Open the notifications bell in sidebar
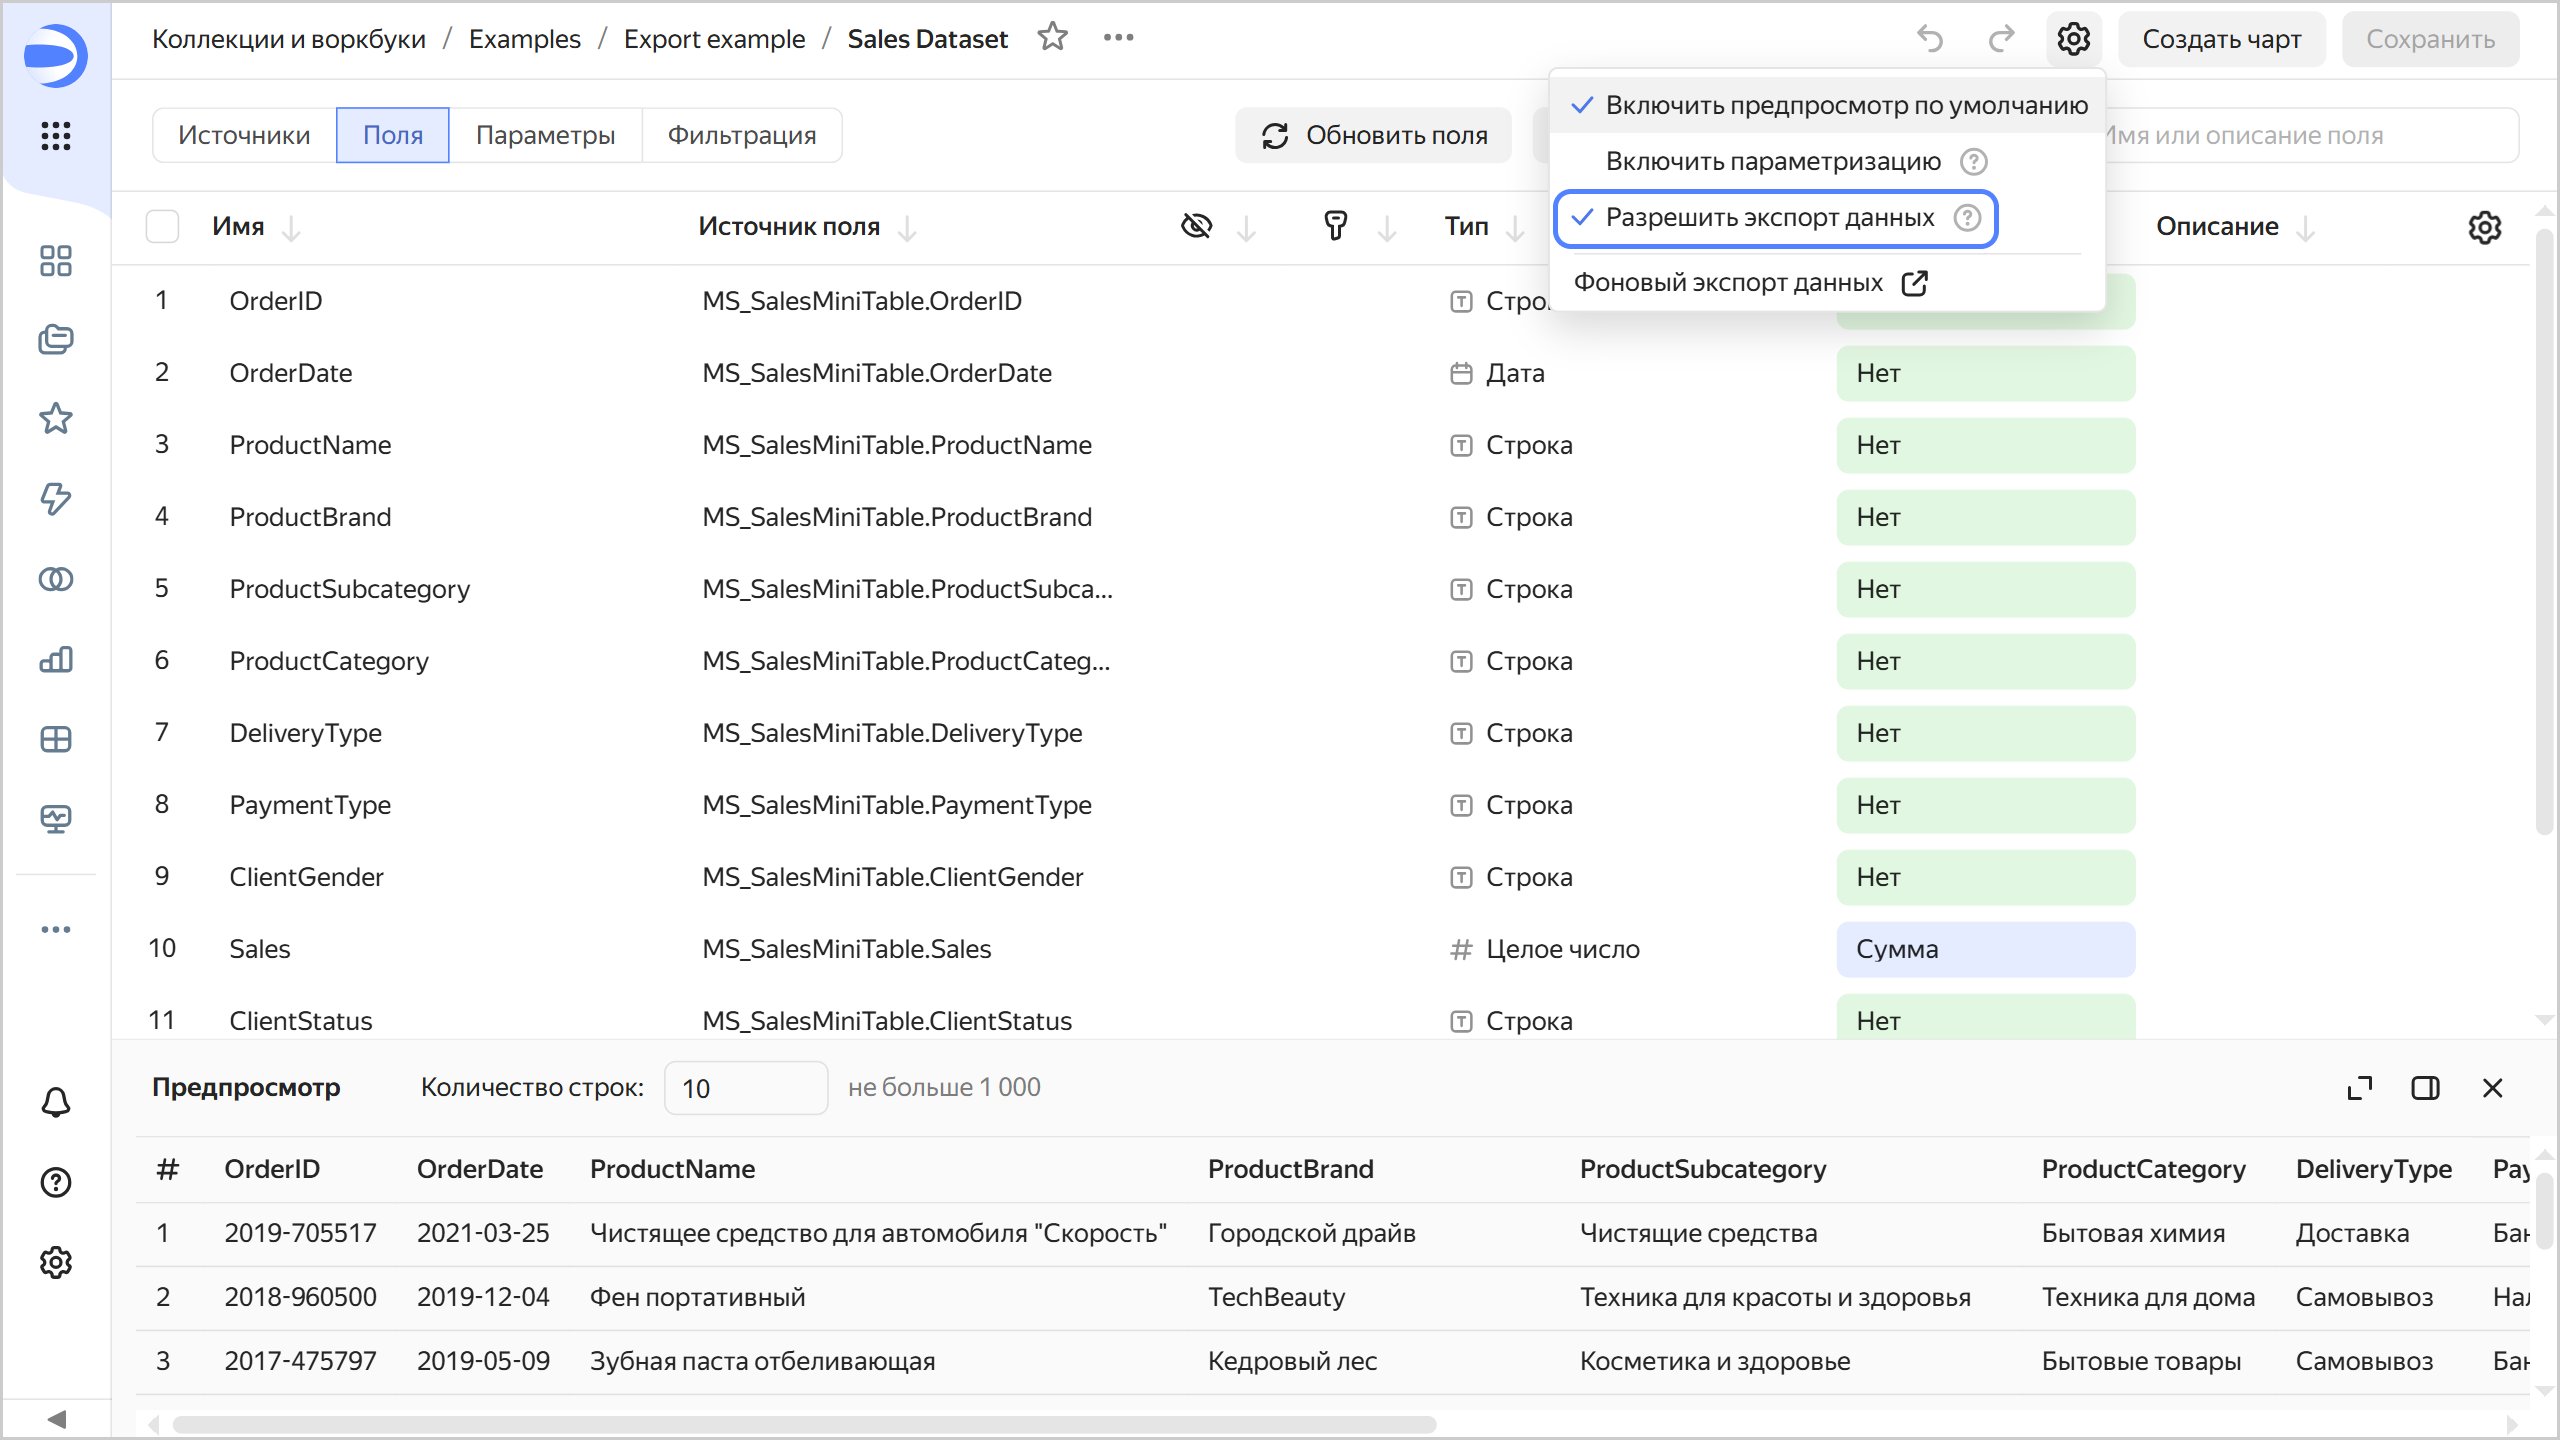Image resolution: width=2560 pixels, height=1440 pixels. pos(56,1102)
